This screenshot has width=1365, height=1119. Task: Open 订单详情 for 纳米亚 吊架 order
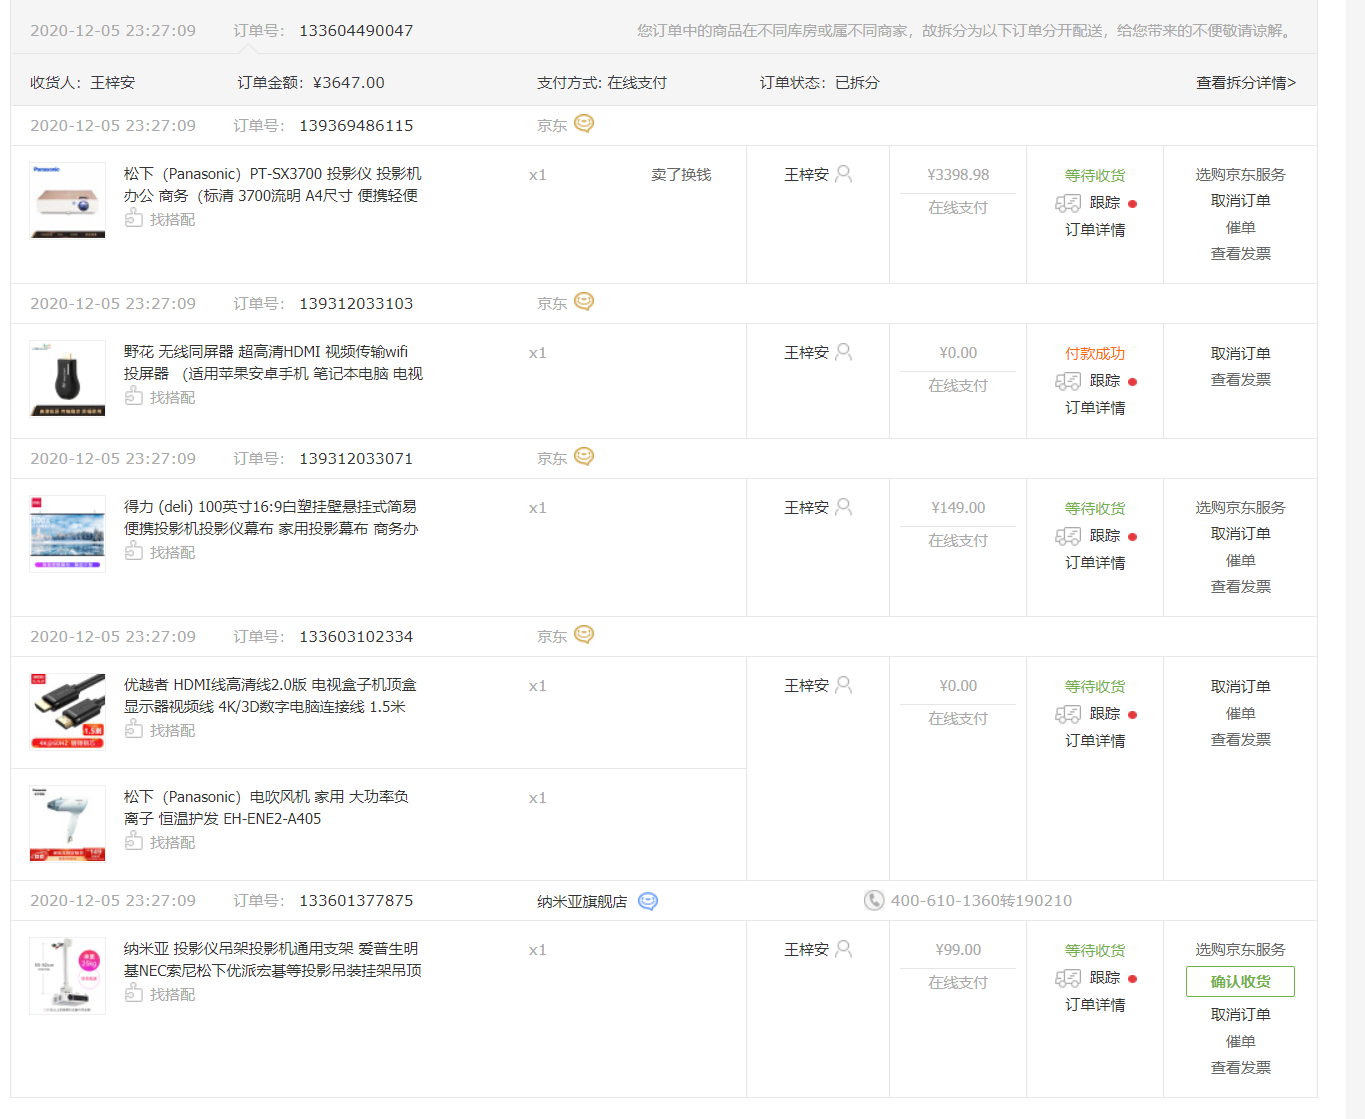coord(1095,1005)
